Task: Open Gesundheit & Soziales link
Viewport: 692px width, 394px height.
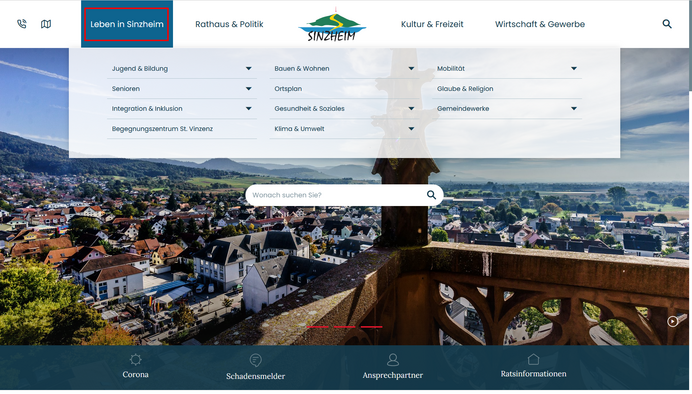Action: [309, 109]
